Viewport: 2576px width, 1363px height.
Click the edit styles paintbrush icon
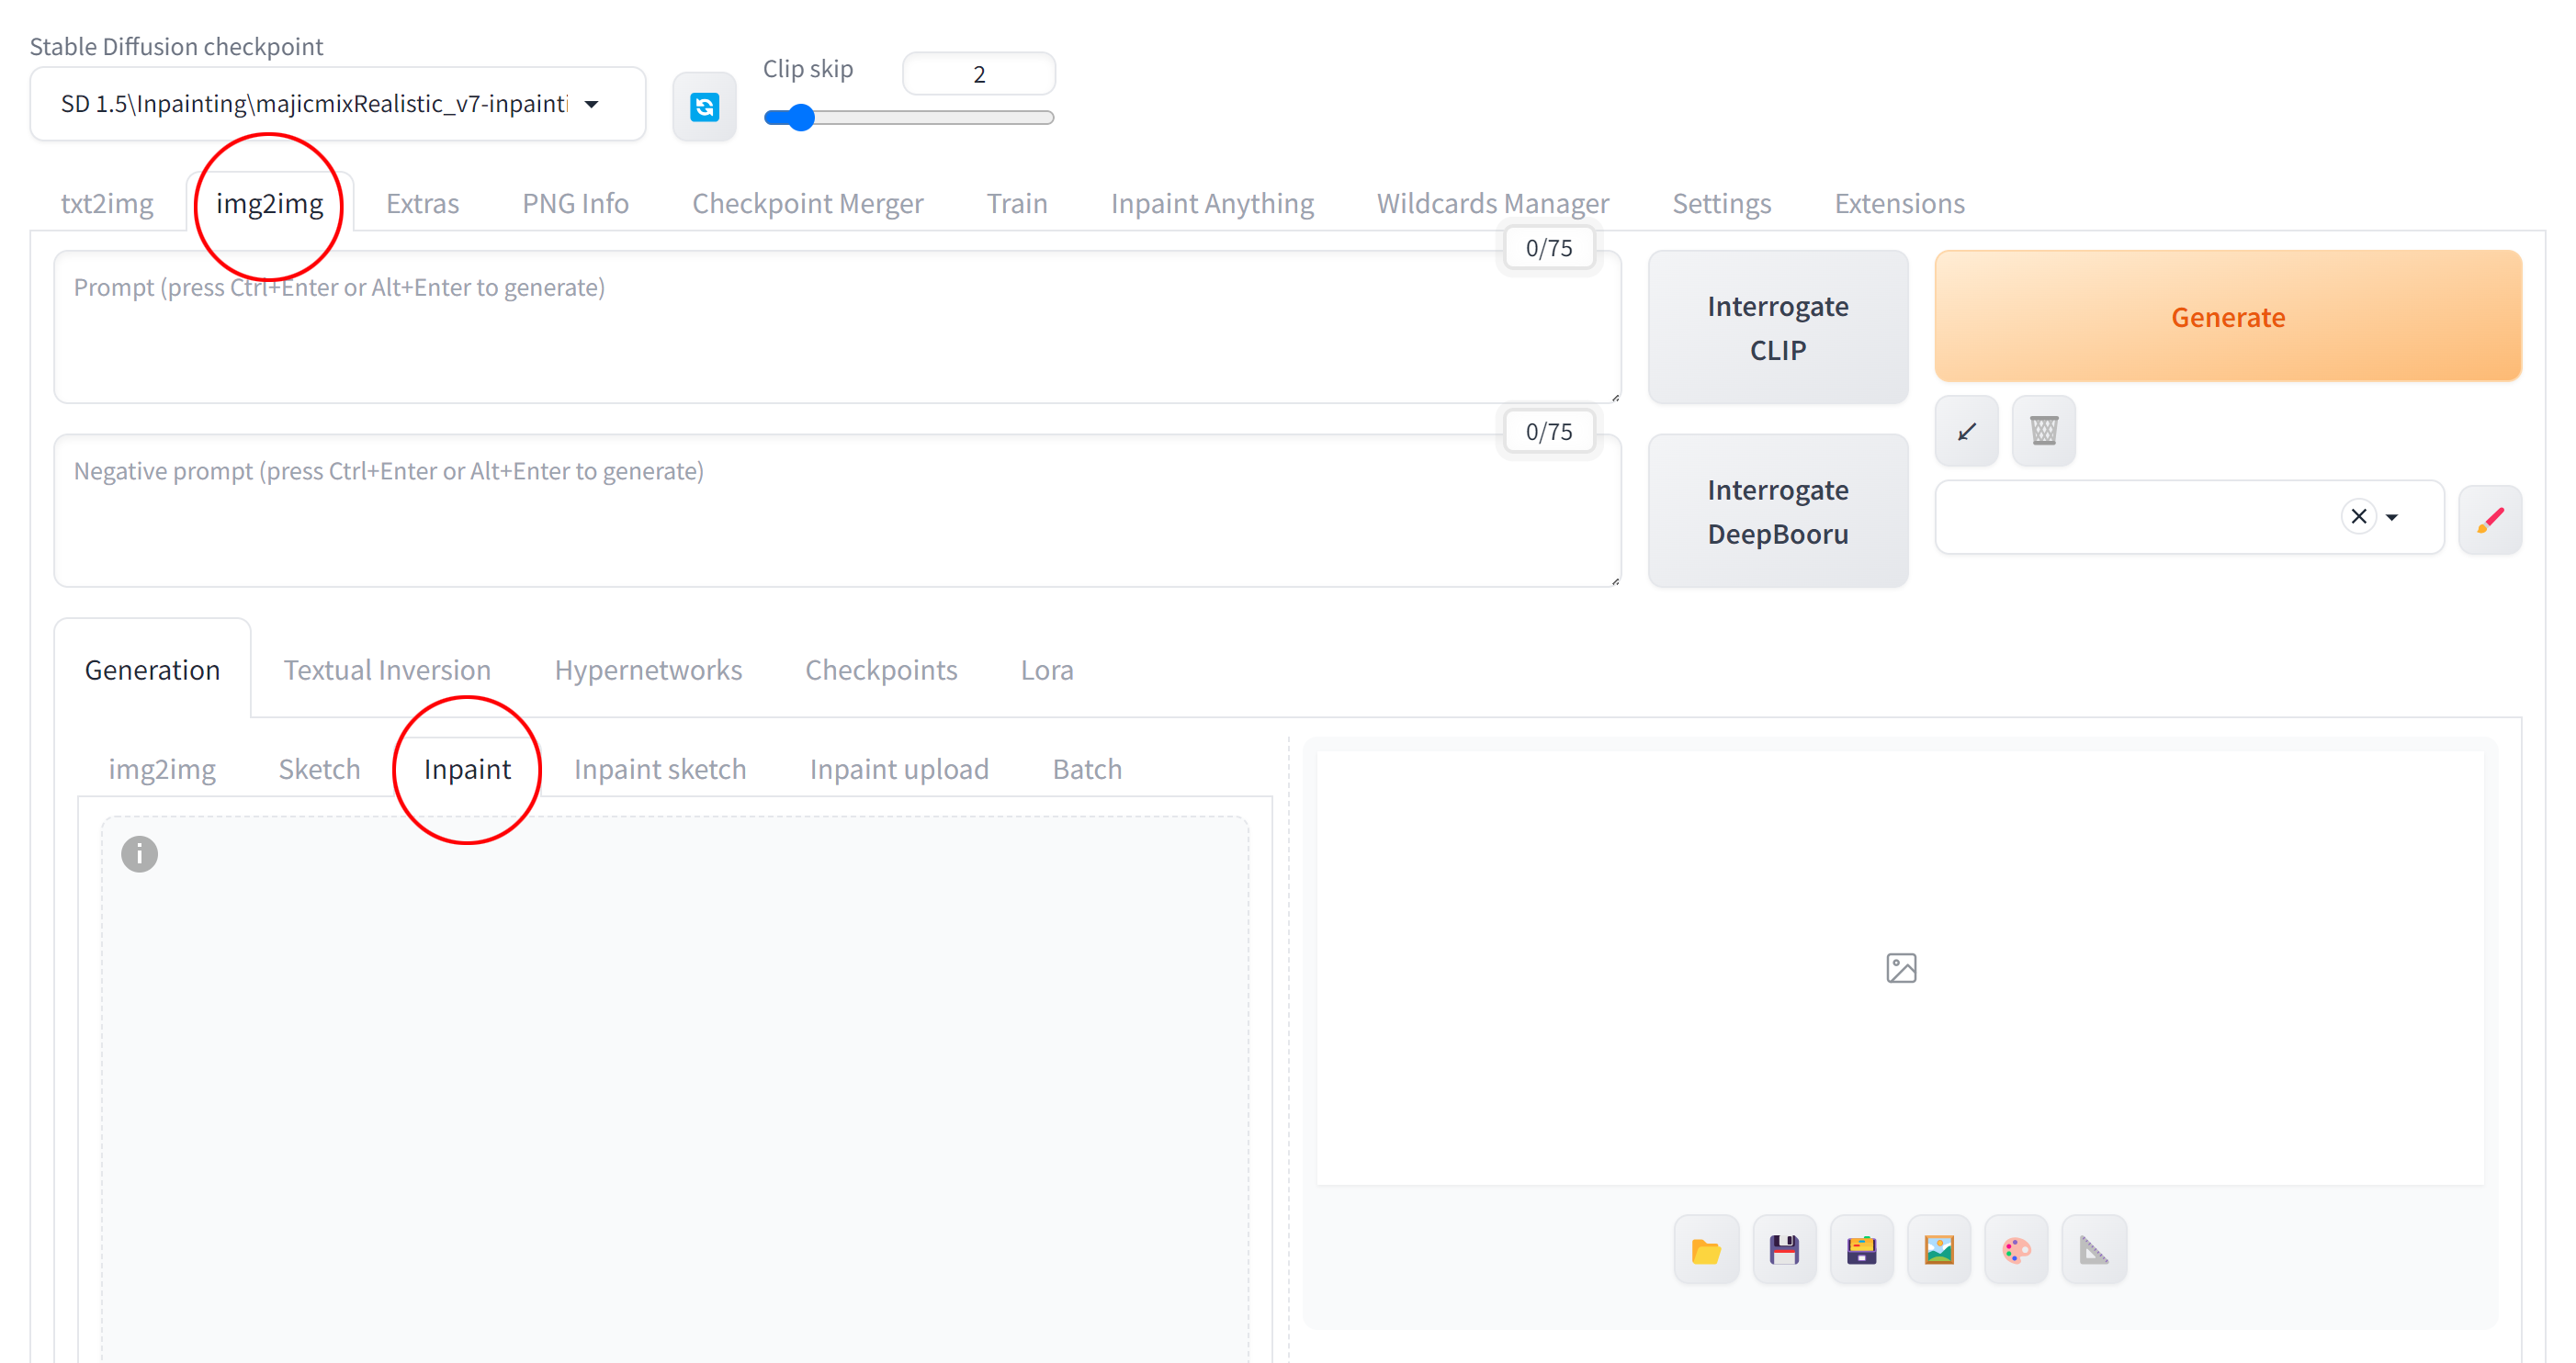click(x=2489, y=518)
